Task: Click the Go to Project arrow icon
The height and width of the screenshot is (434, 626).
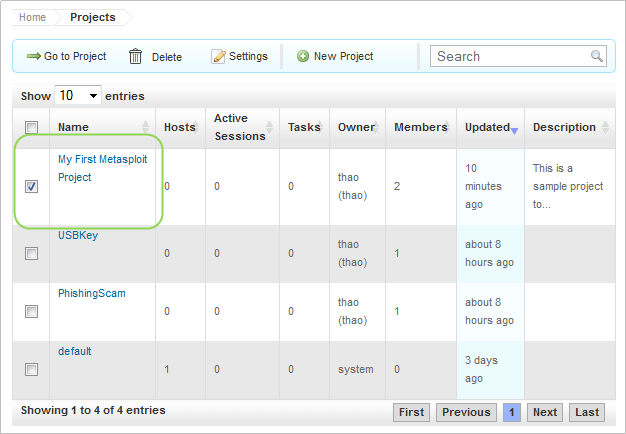Action: point(33,57)
